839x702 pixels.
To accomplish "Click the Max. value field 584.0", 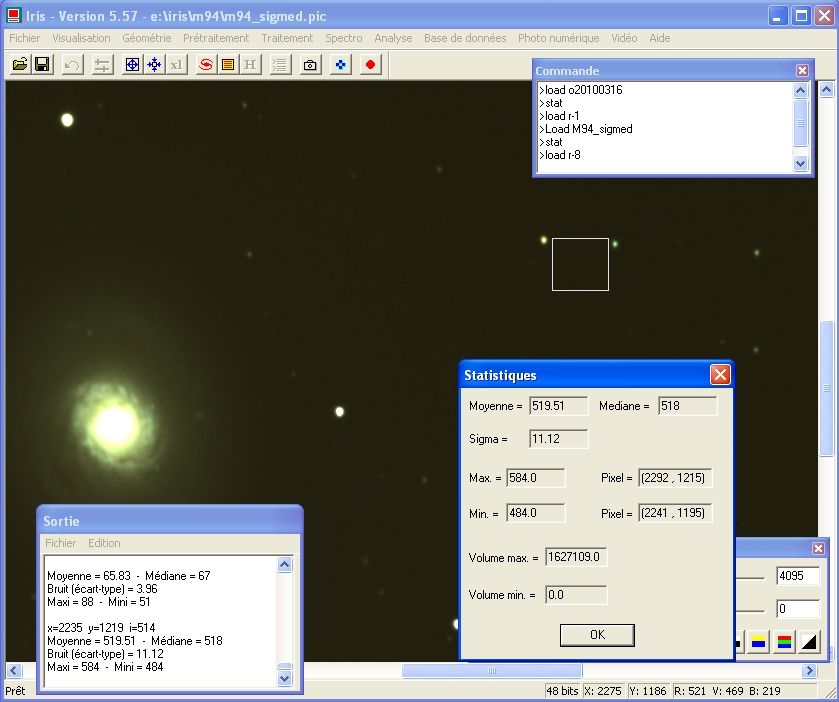I will [536, 478].
